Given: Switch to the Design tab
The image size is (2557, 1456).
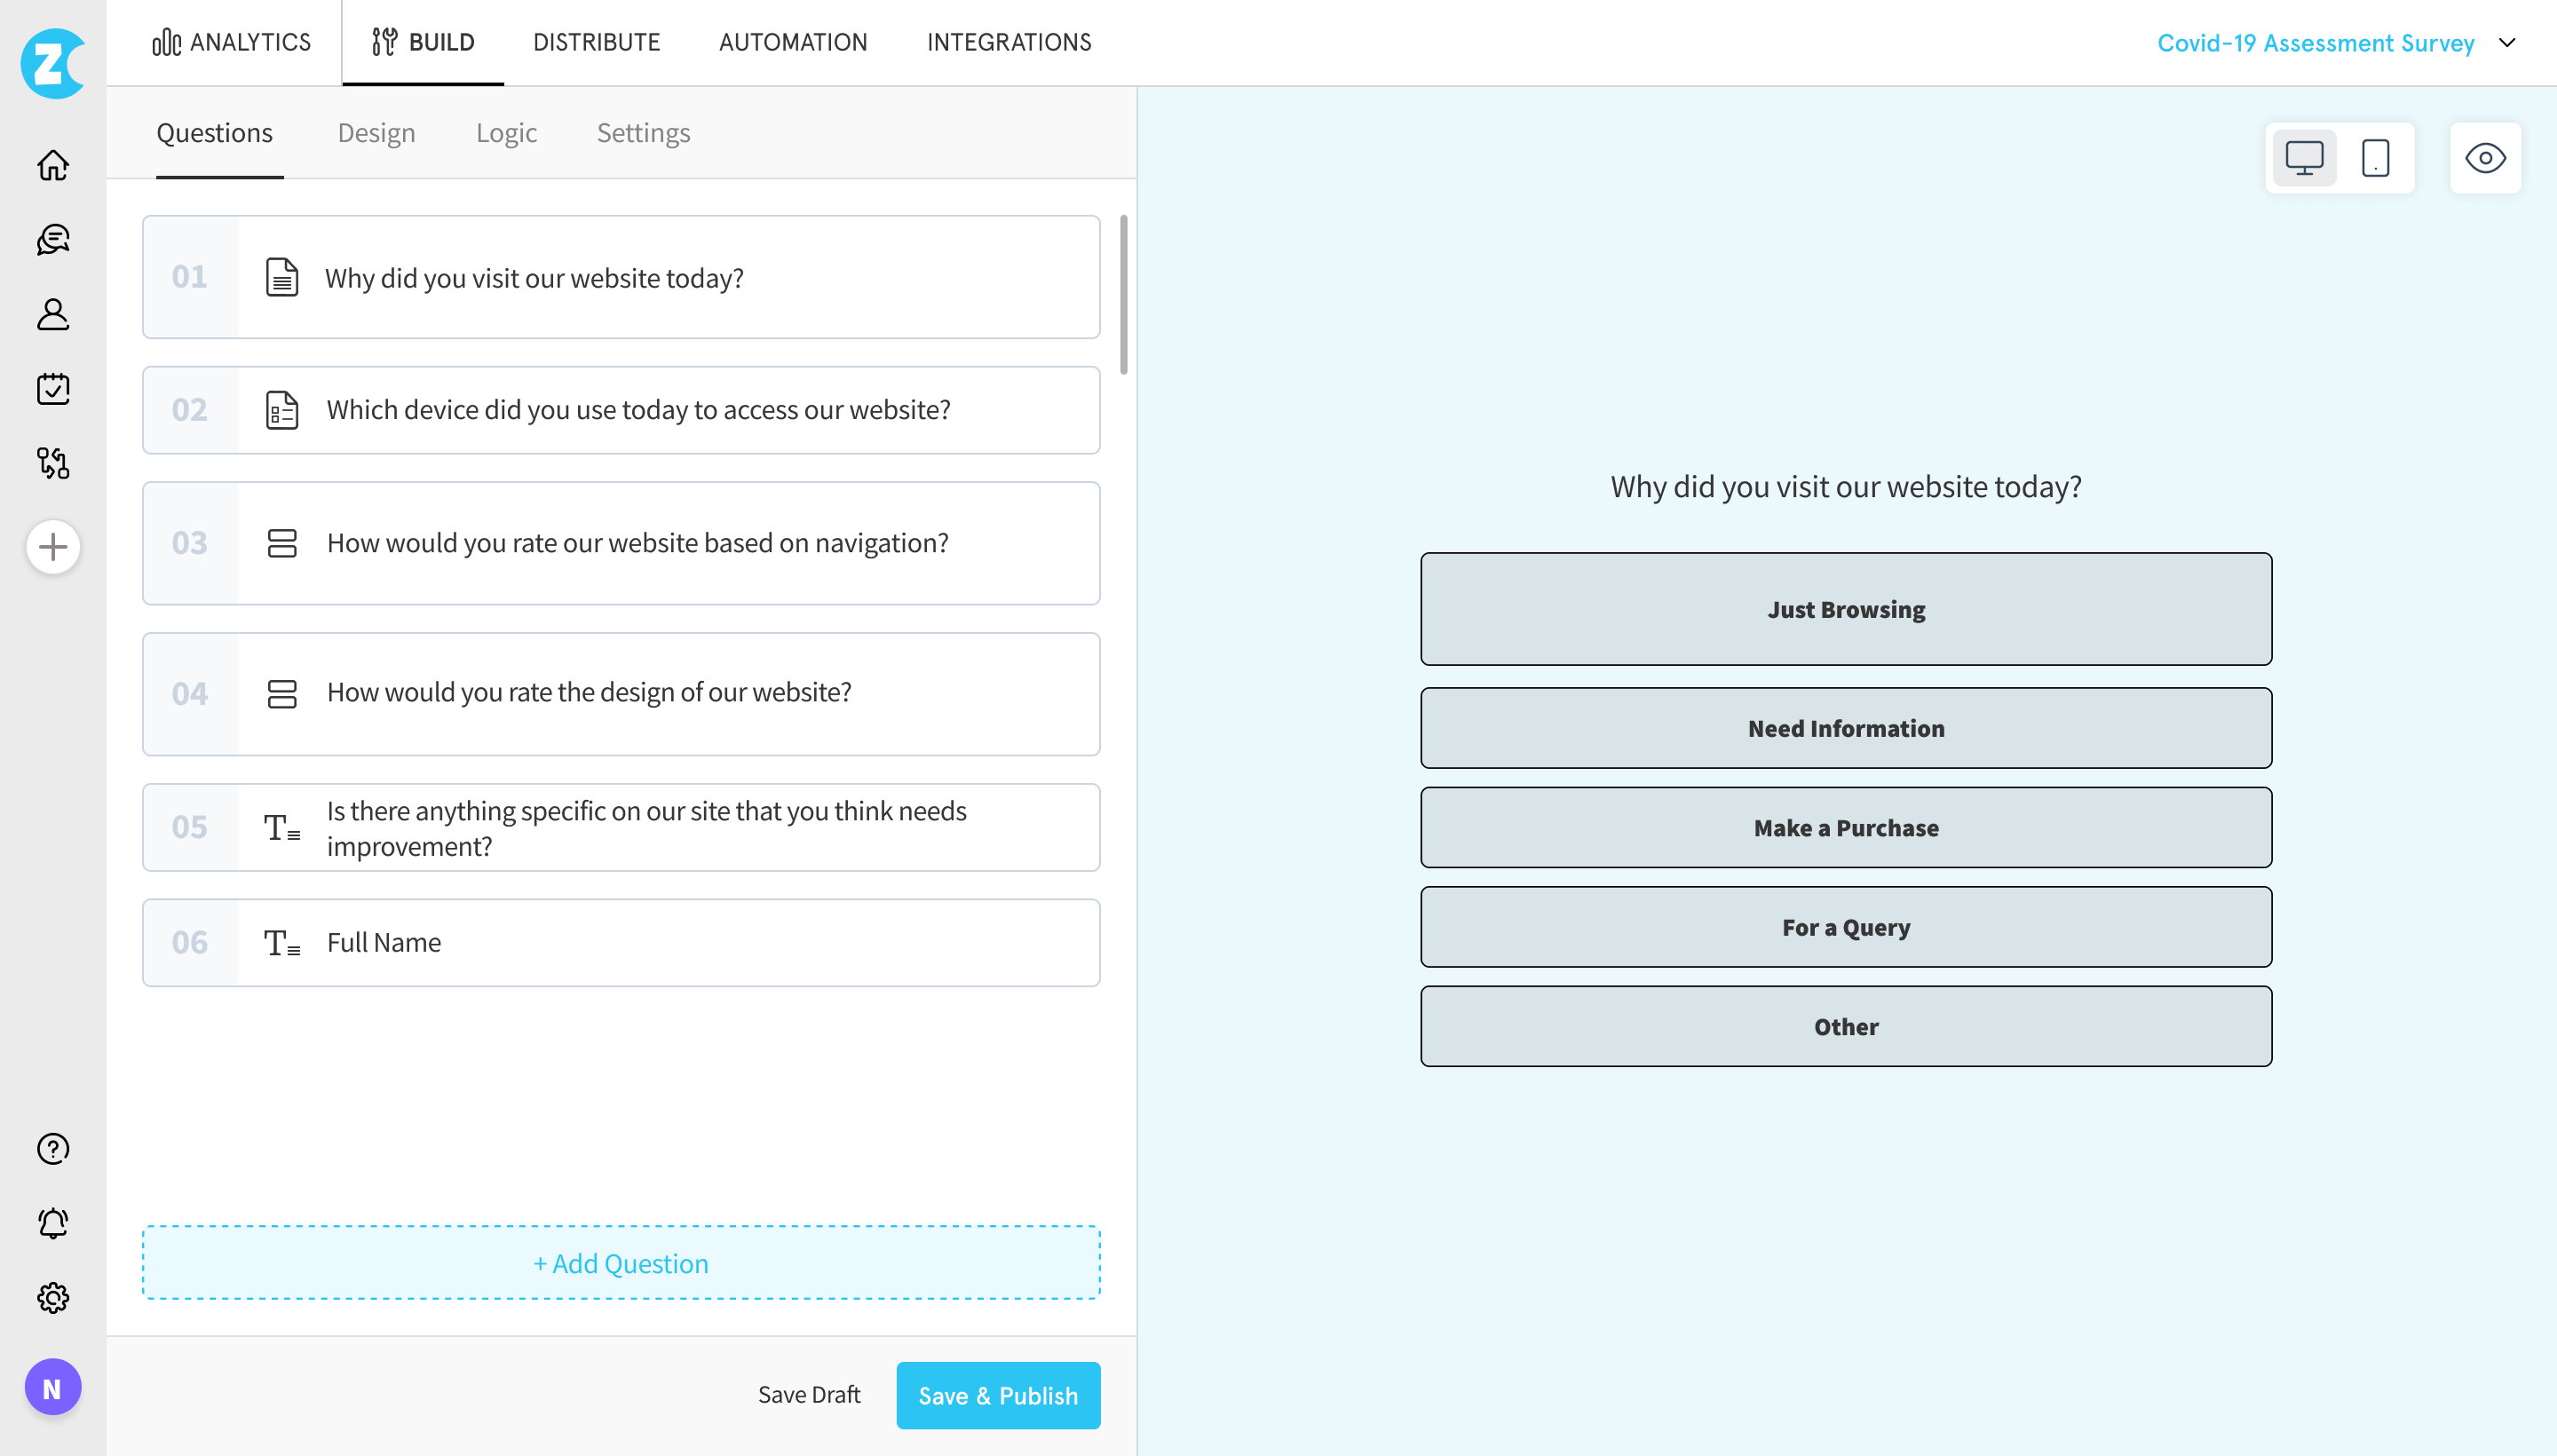Looking at the screenshot, I should (x=376, y=131).
